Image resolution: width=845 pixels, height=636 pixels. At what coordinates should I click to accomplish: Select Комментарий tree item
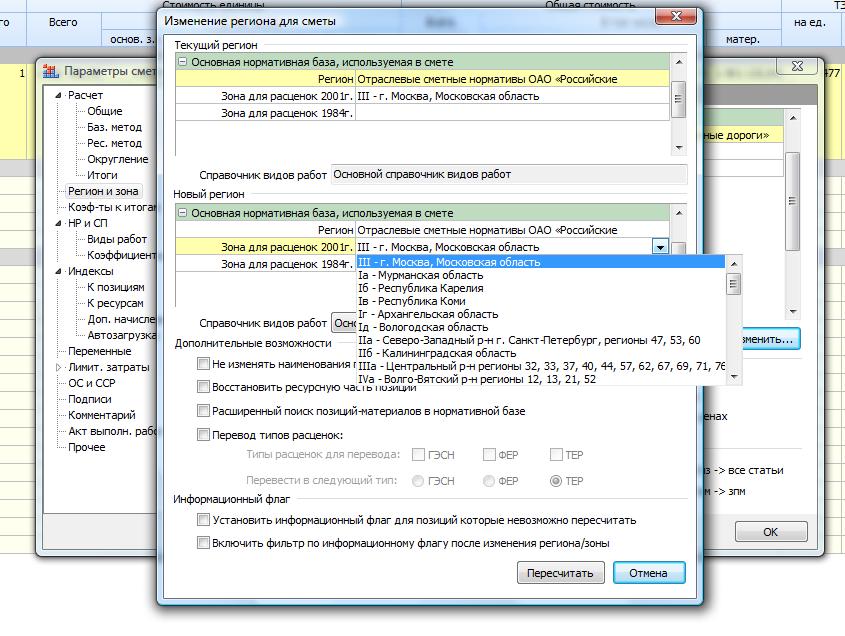click(102, 415)
